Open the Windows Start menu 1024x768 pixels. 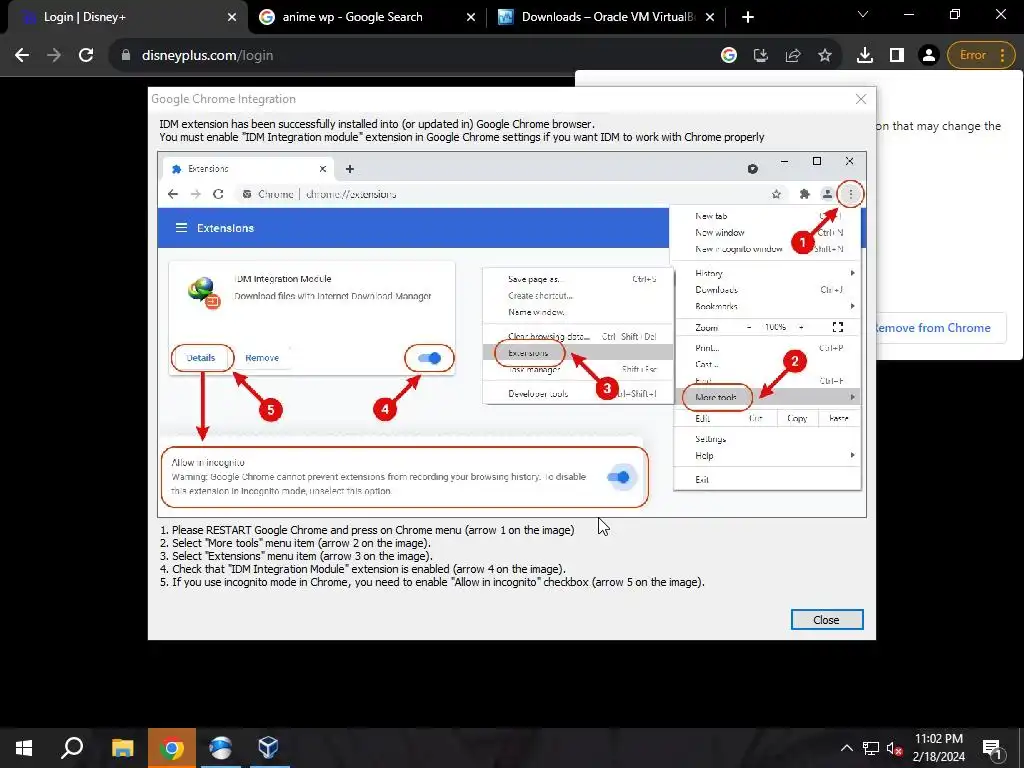[x=24, y=748]
